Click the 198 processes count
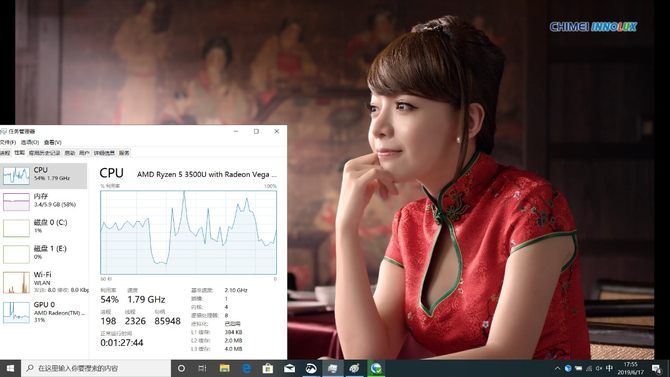The image size is (670, 377). tap(108, 321)
